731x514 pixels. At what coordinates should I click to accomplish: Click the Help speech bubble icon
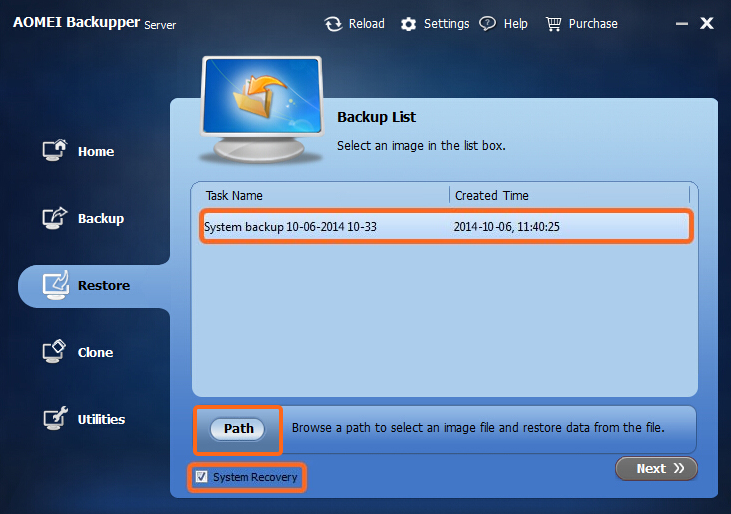(x=488, y=24)
